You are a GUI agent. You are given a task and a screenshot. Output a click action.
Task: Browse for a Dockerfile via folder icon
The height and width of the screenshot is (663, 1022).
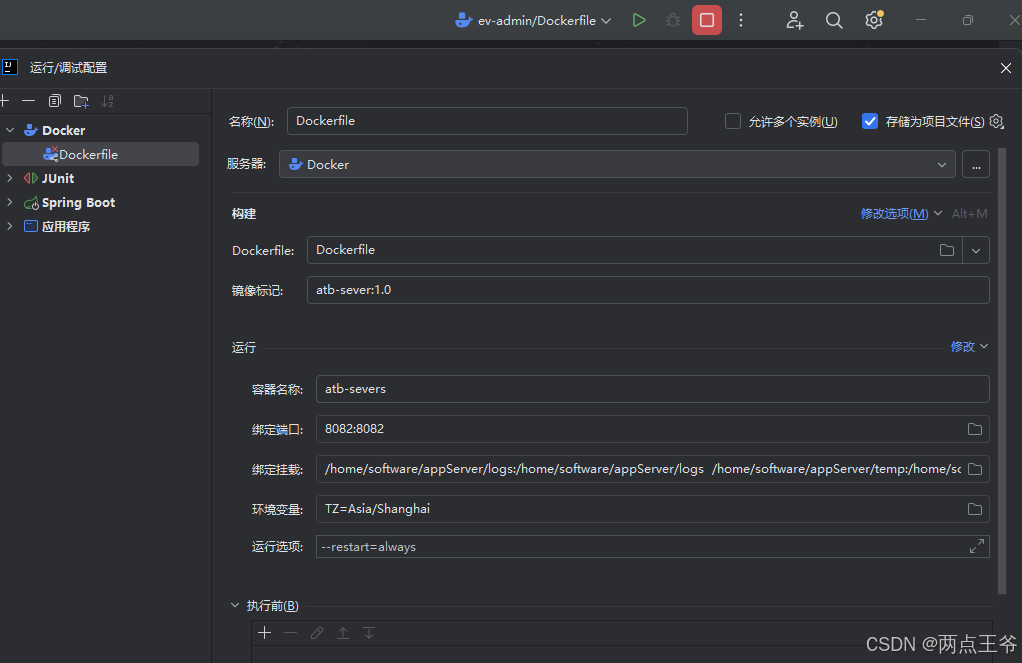(946, 249)
